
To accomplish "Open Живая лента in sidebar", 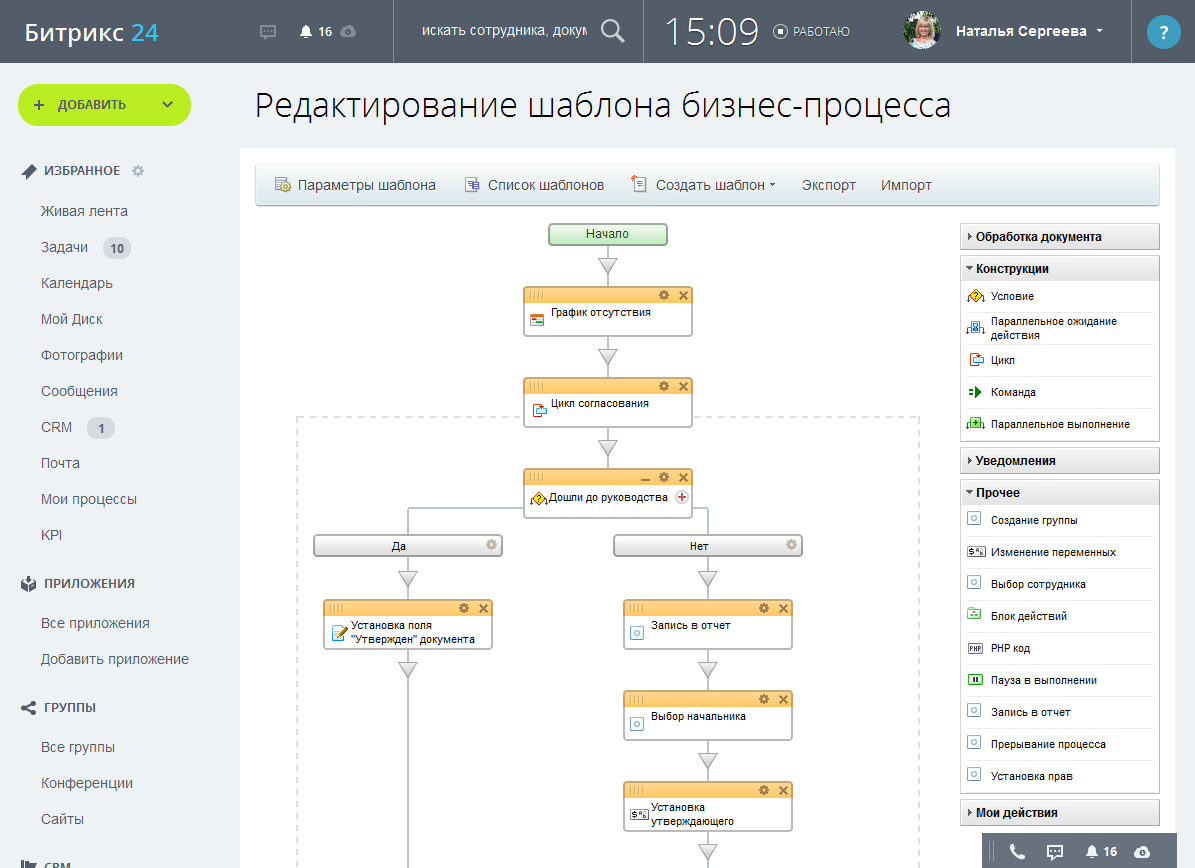I will tap(84, 211).
